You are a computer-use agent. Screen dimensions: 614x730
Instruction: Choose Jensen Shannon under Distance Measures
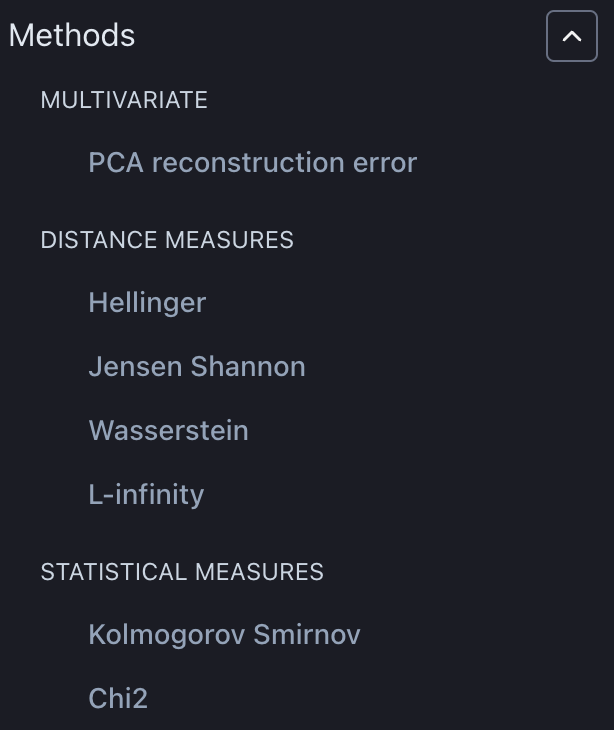click(x=197, y=366)
